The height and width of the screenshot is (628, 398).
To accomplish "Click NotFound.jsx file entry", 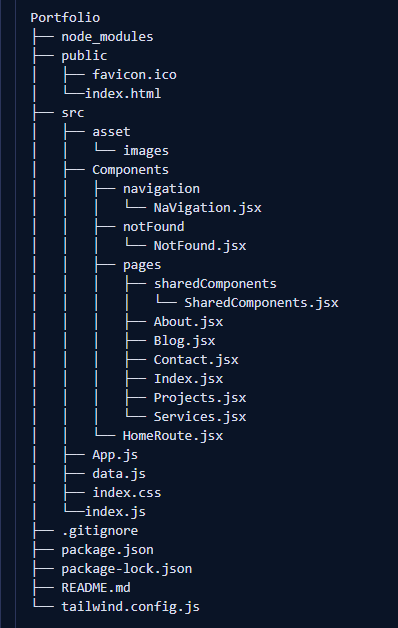I will click(200, 246).
